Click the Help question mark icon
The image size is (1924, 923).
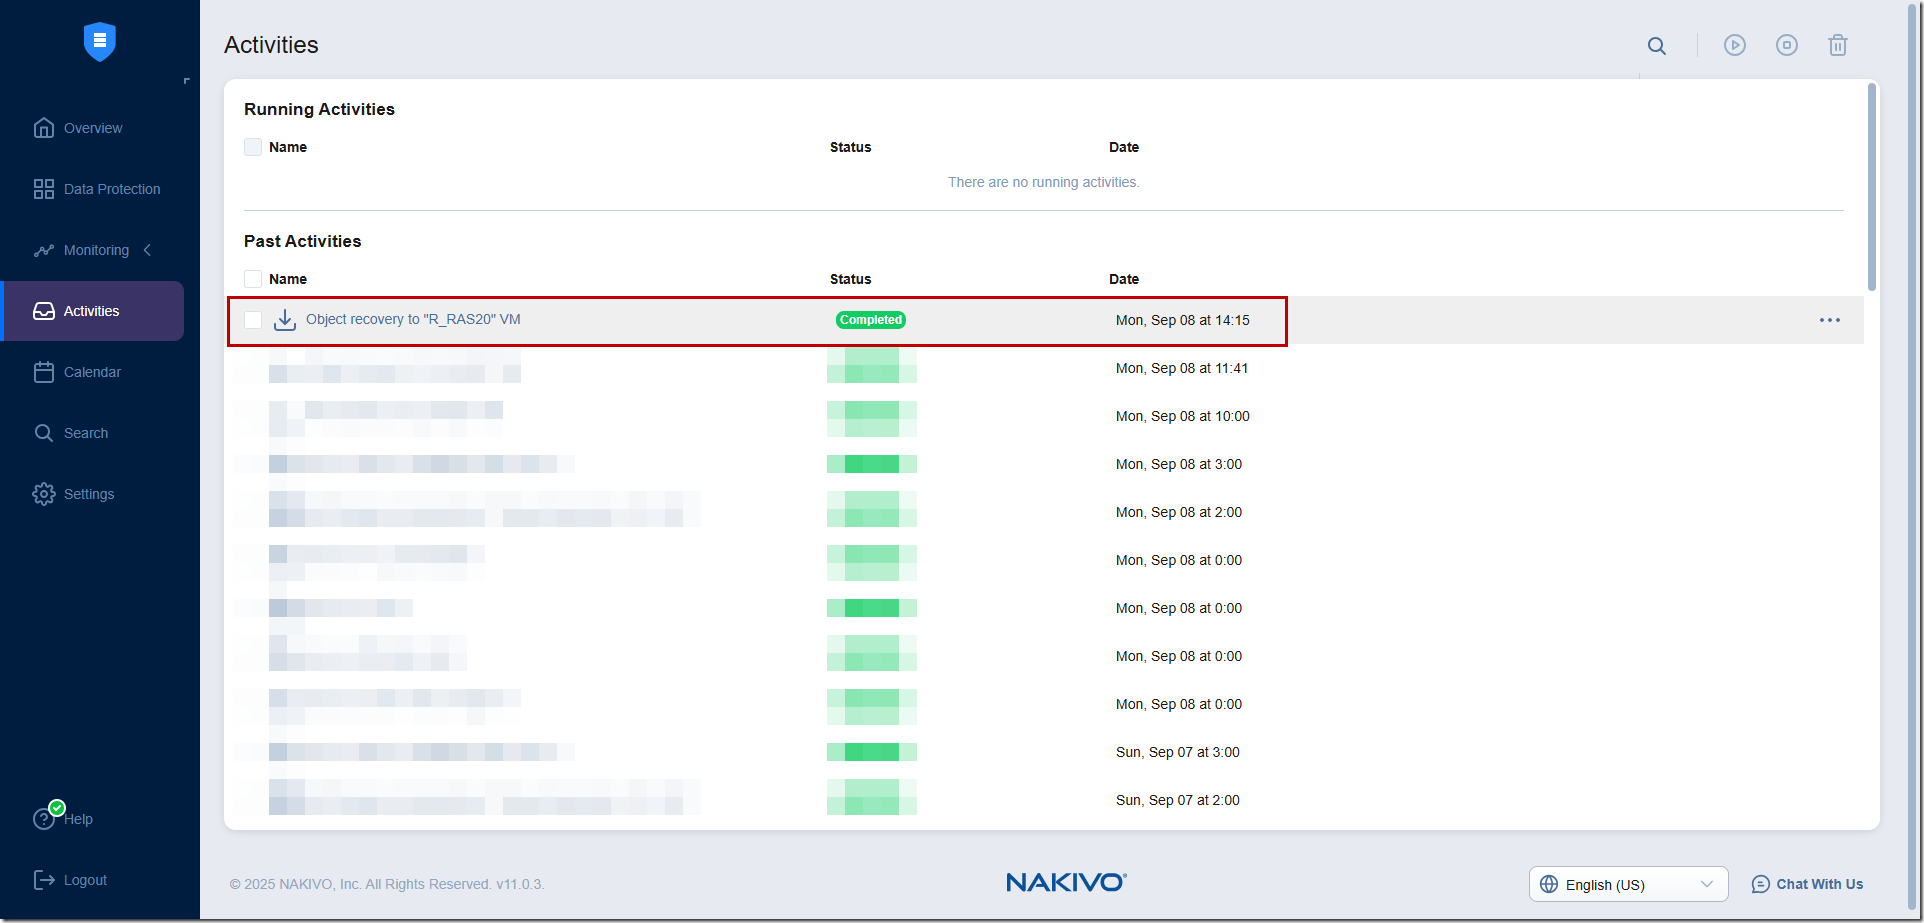pyautogui.click(x=44, y=819)
